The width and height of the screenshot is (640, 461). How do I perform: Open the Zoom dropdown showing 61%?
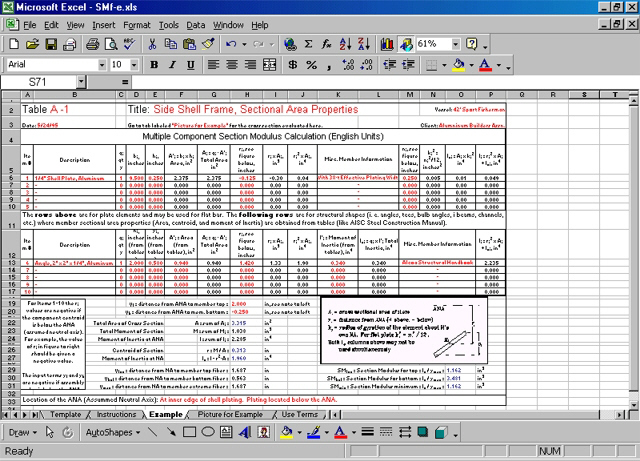coord(456,44)
